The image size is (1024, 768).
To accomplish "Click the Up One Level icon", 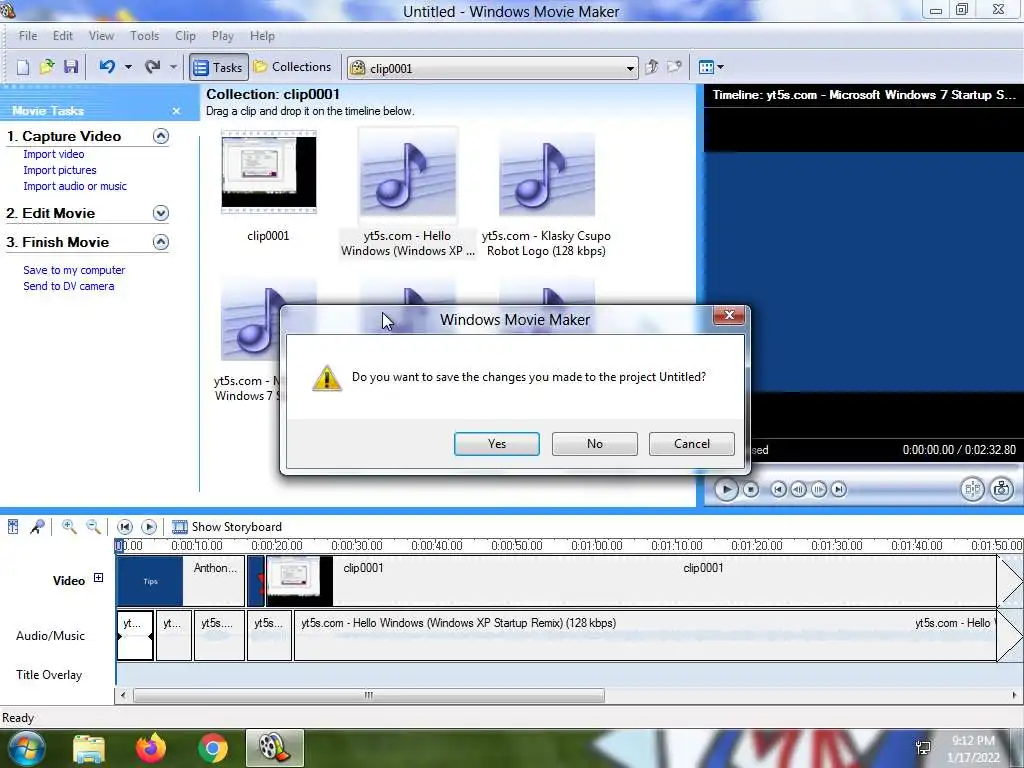I will point(651,67).
